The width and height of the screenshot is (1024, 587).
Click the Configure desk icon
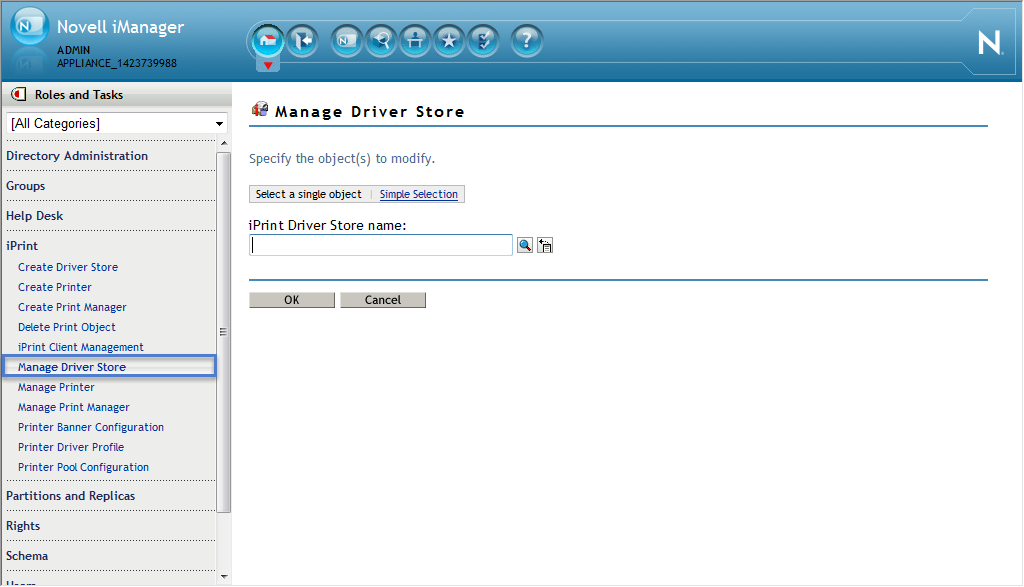point(415,41)
